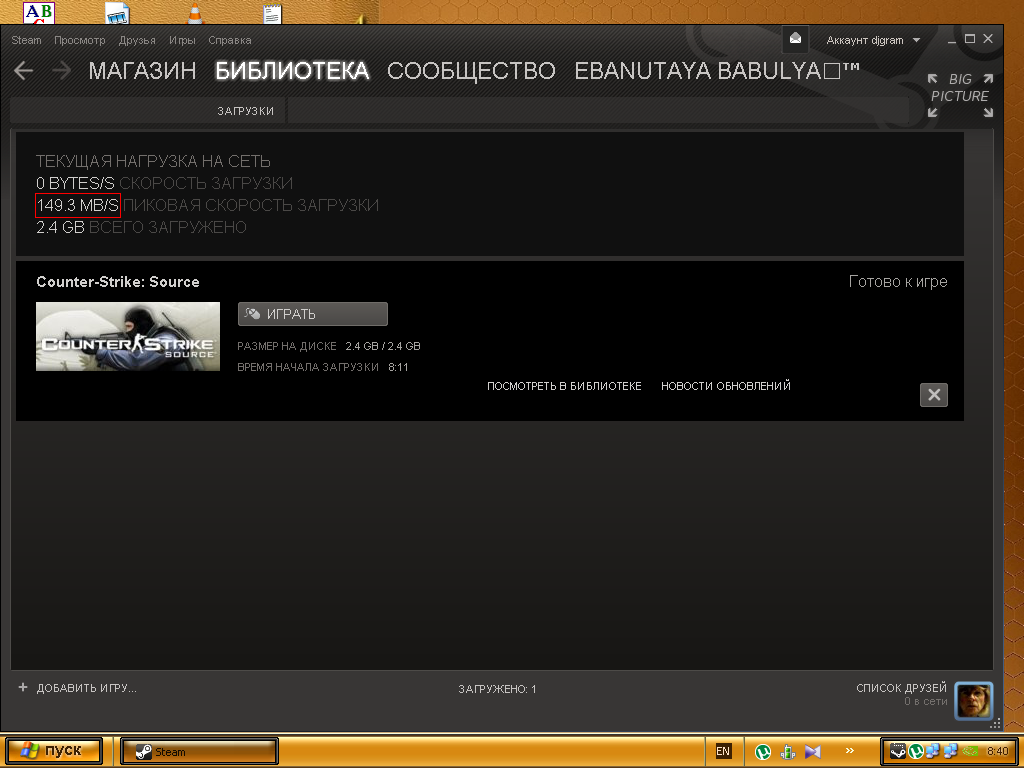Go to the БИБЛИОТЕКА section

tap(293, 71)
